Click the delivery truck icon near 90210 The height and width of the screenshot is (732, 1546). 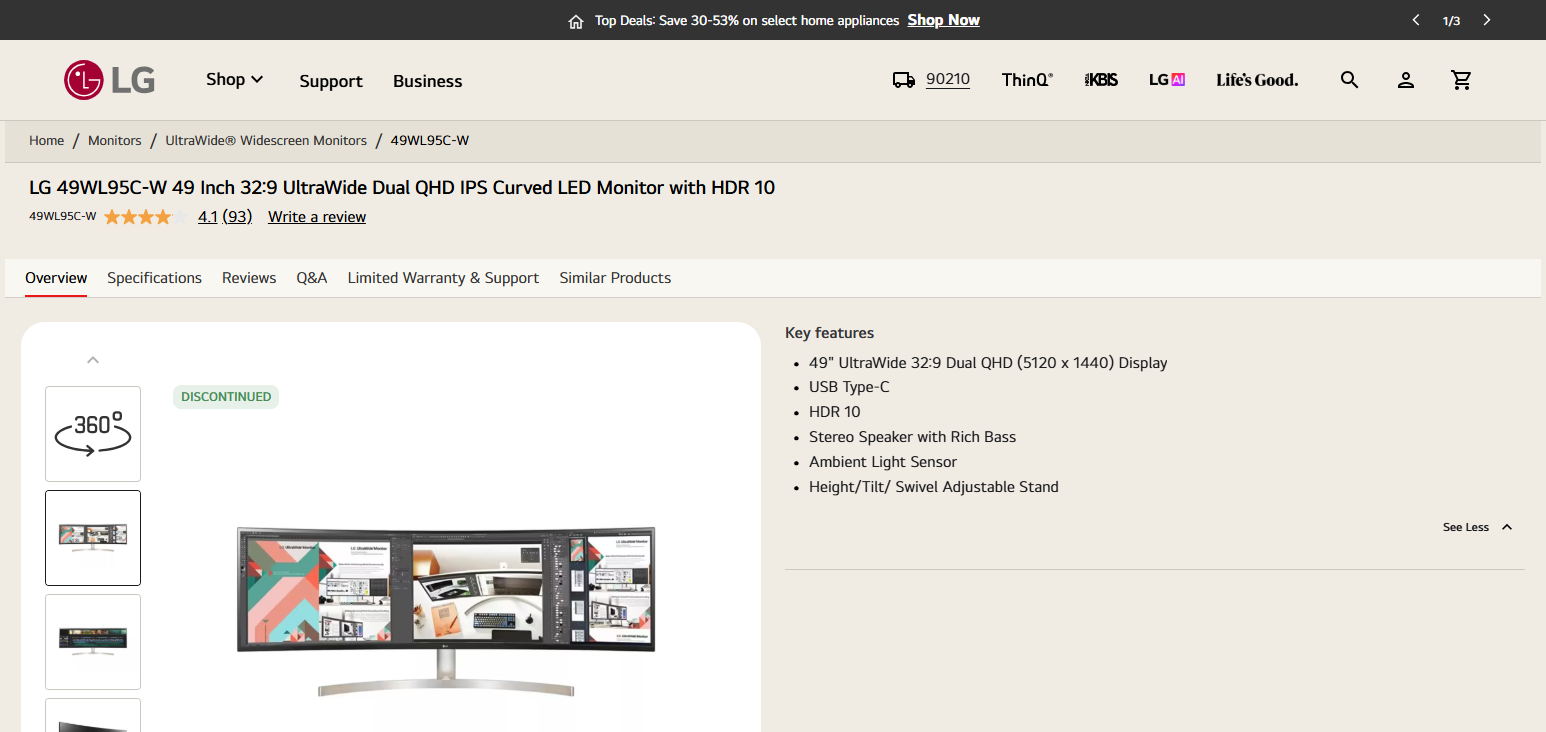(903, 79)
